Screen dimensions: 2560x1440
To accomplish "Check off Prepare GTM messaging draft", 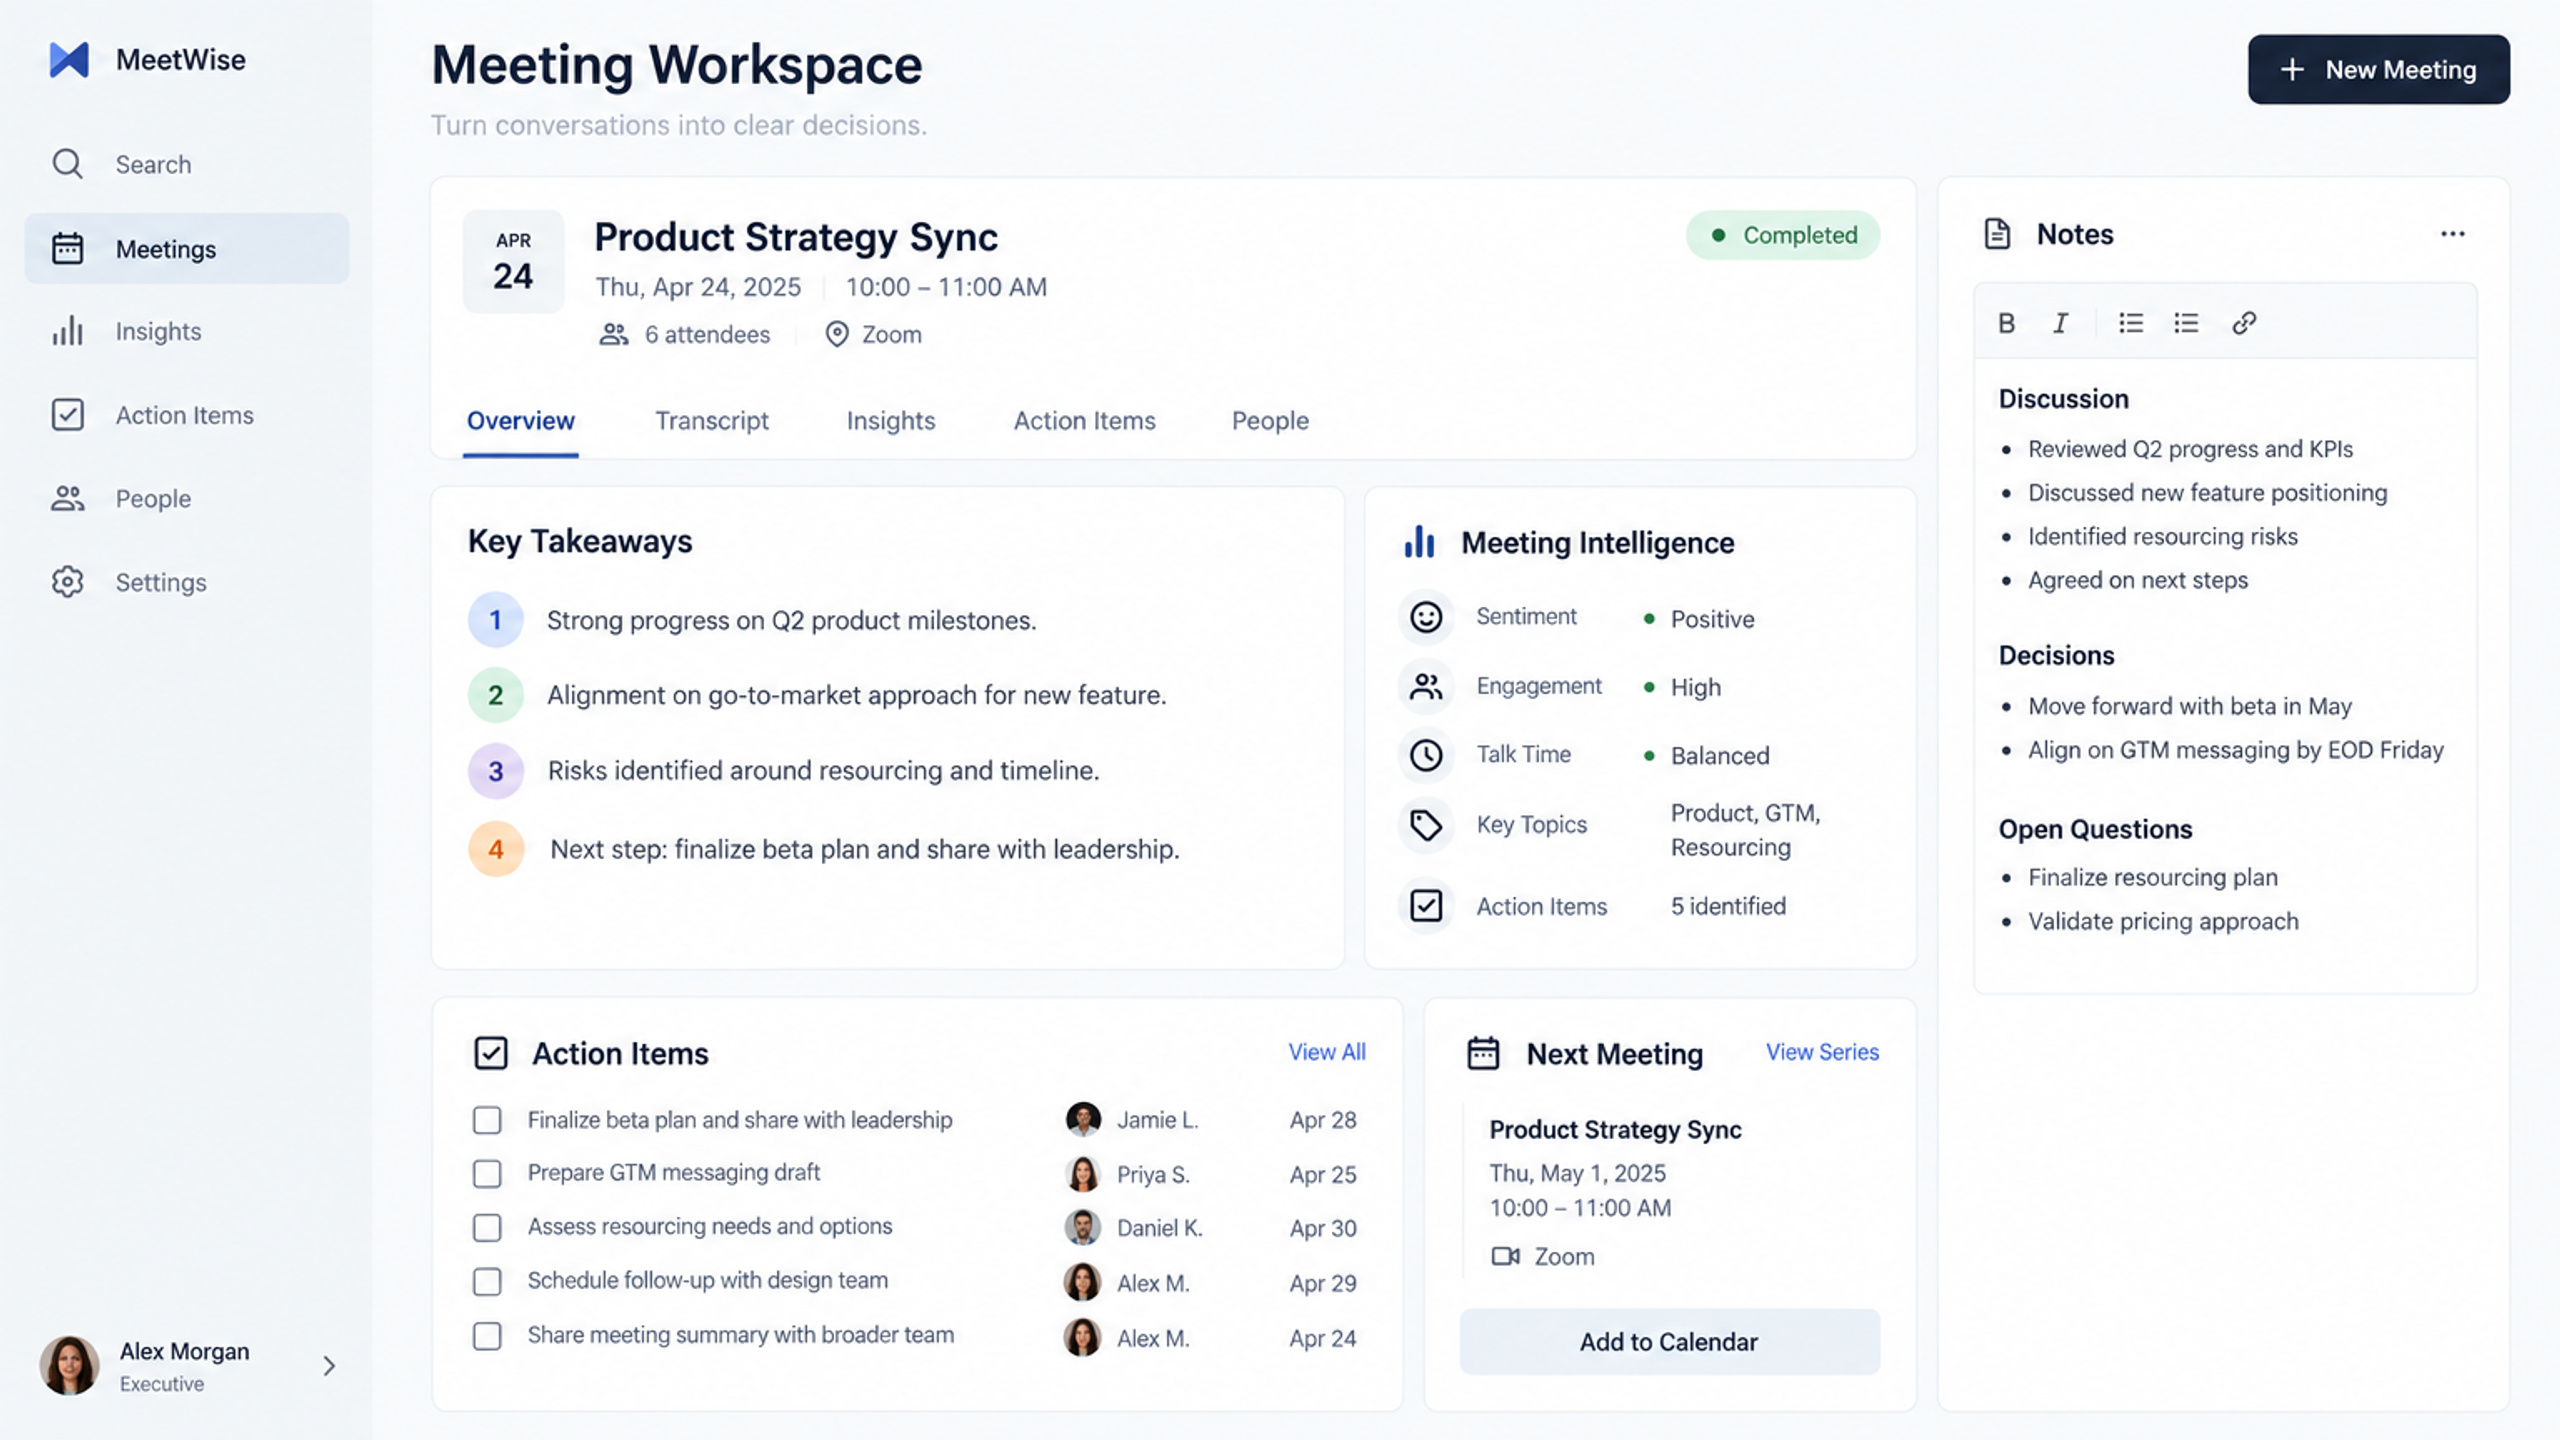I will pyautogui.click(x=487, y=1174).
